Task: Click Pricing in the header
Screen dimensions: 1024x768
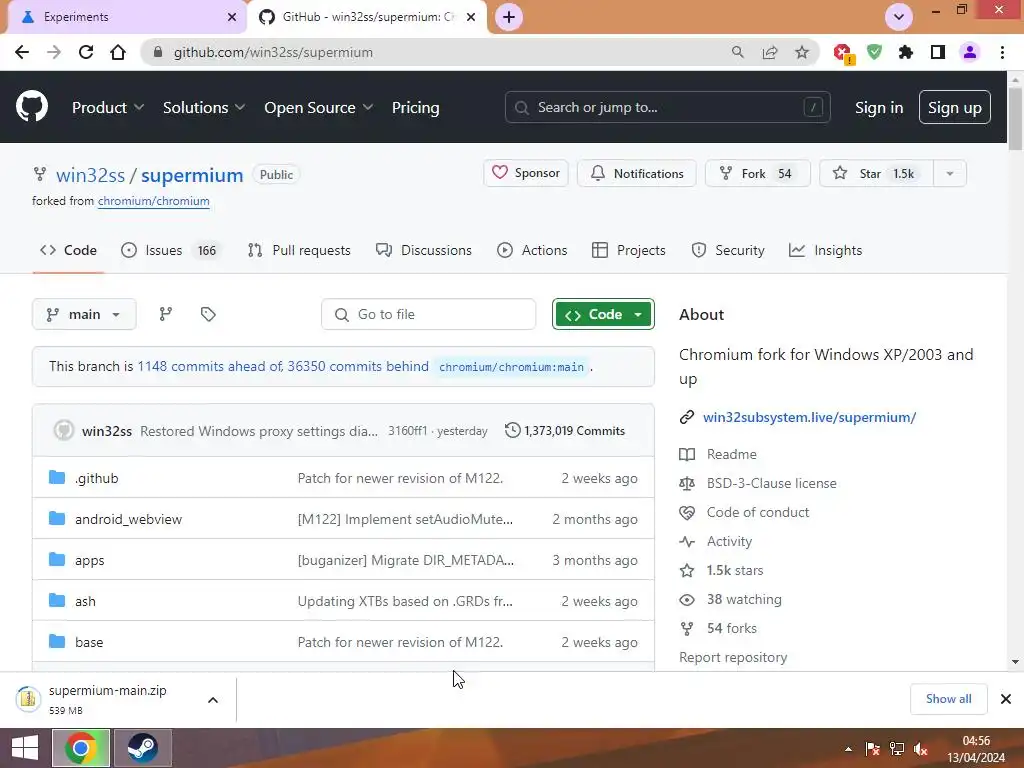Action: point(415,107)
